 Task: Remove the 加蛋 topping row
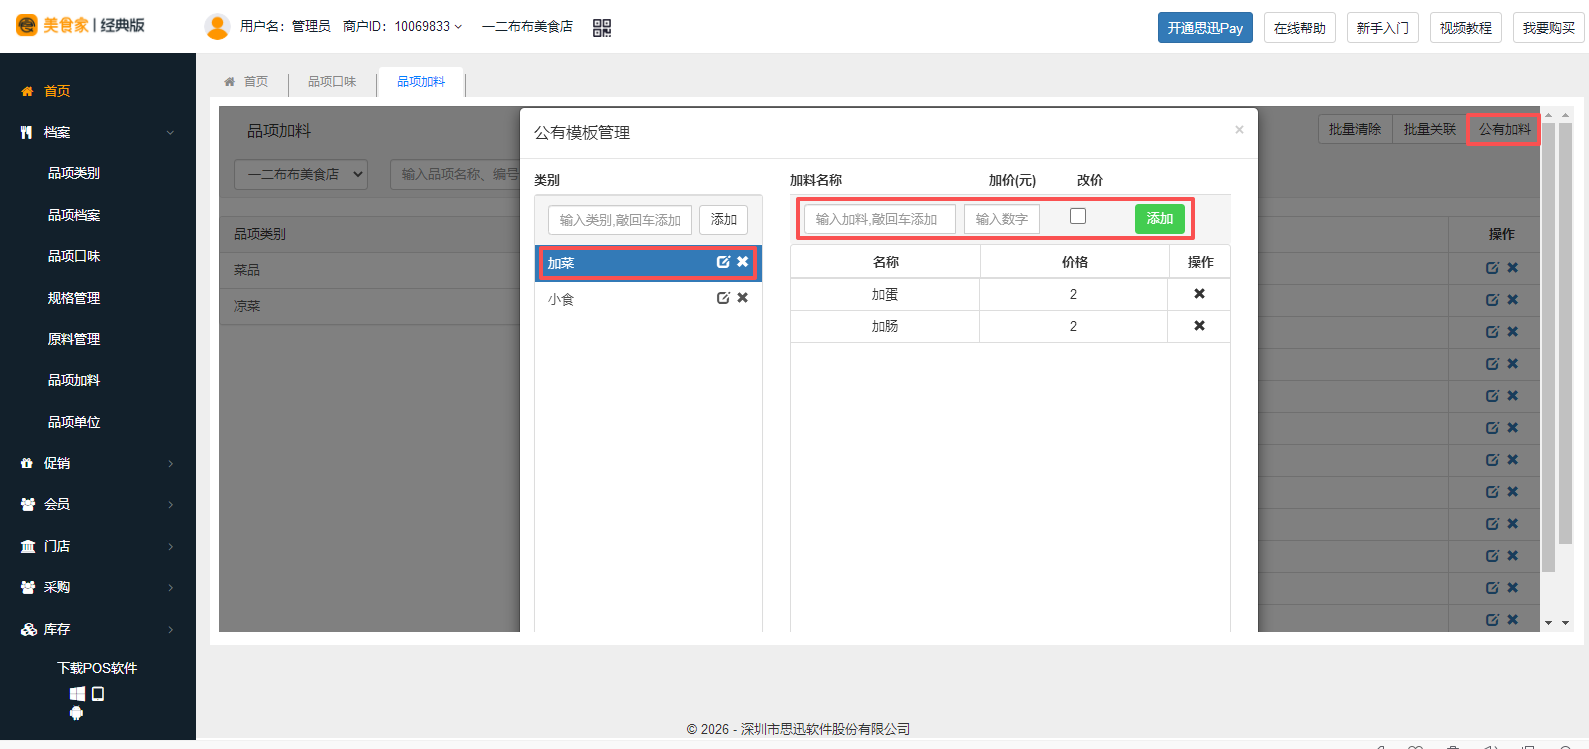1199,294
